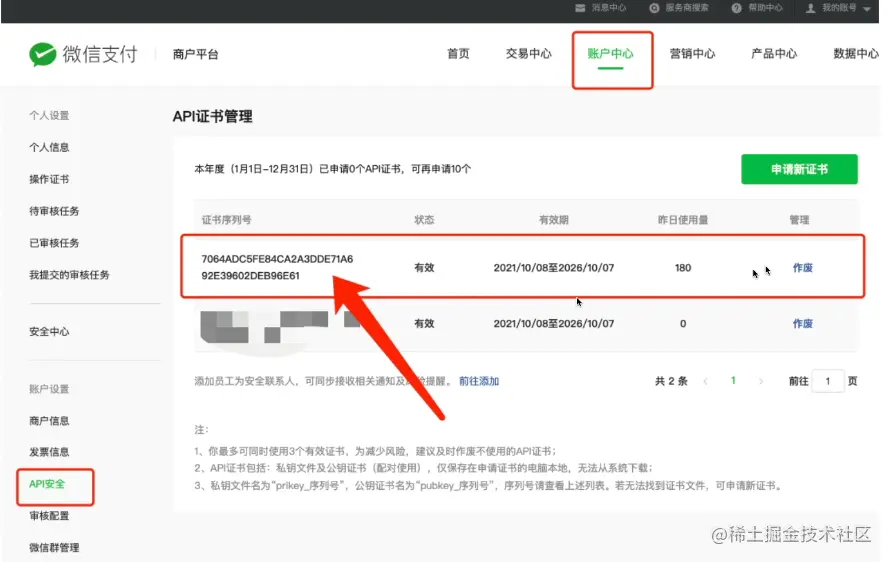Viewport: 889px width, 562px height.
Task: Click the 我的账号 user icon
Action: [811, 8]
